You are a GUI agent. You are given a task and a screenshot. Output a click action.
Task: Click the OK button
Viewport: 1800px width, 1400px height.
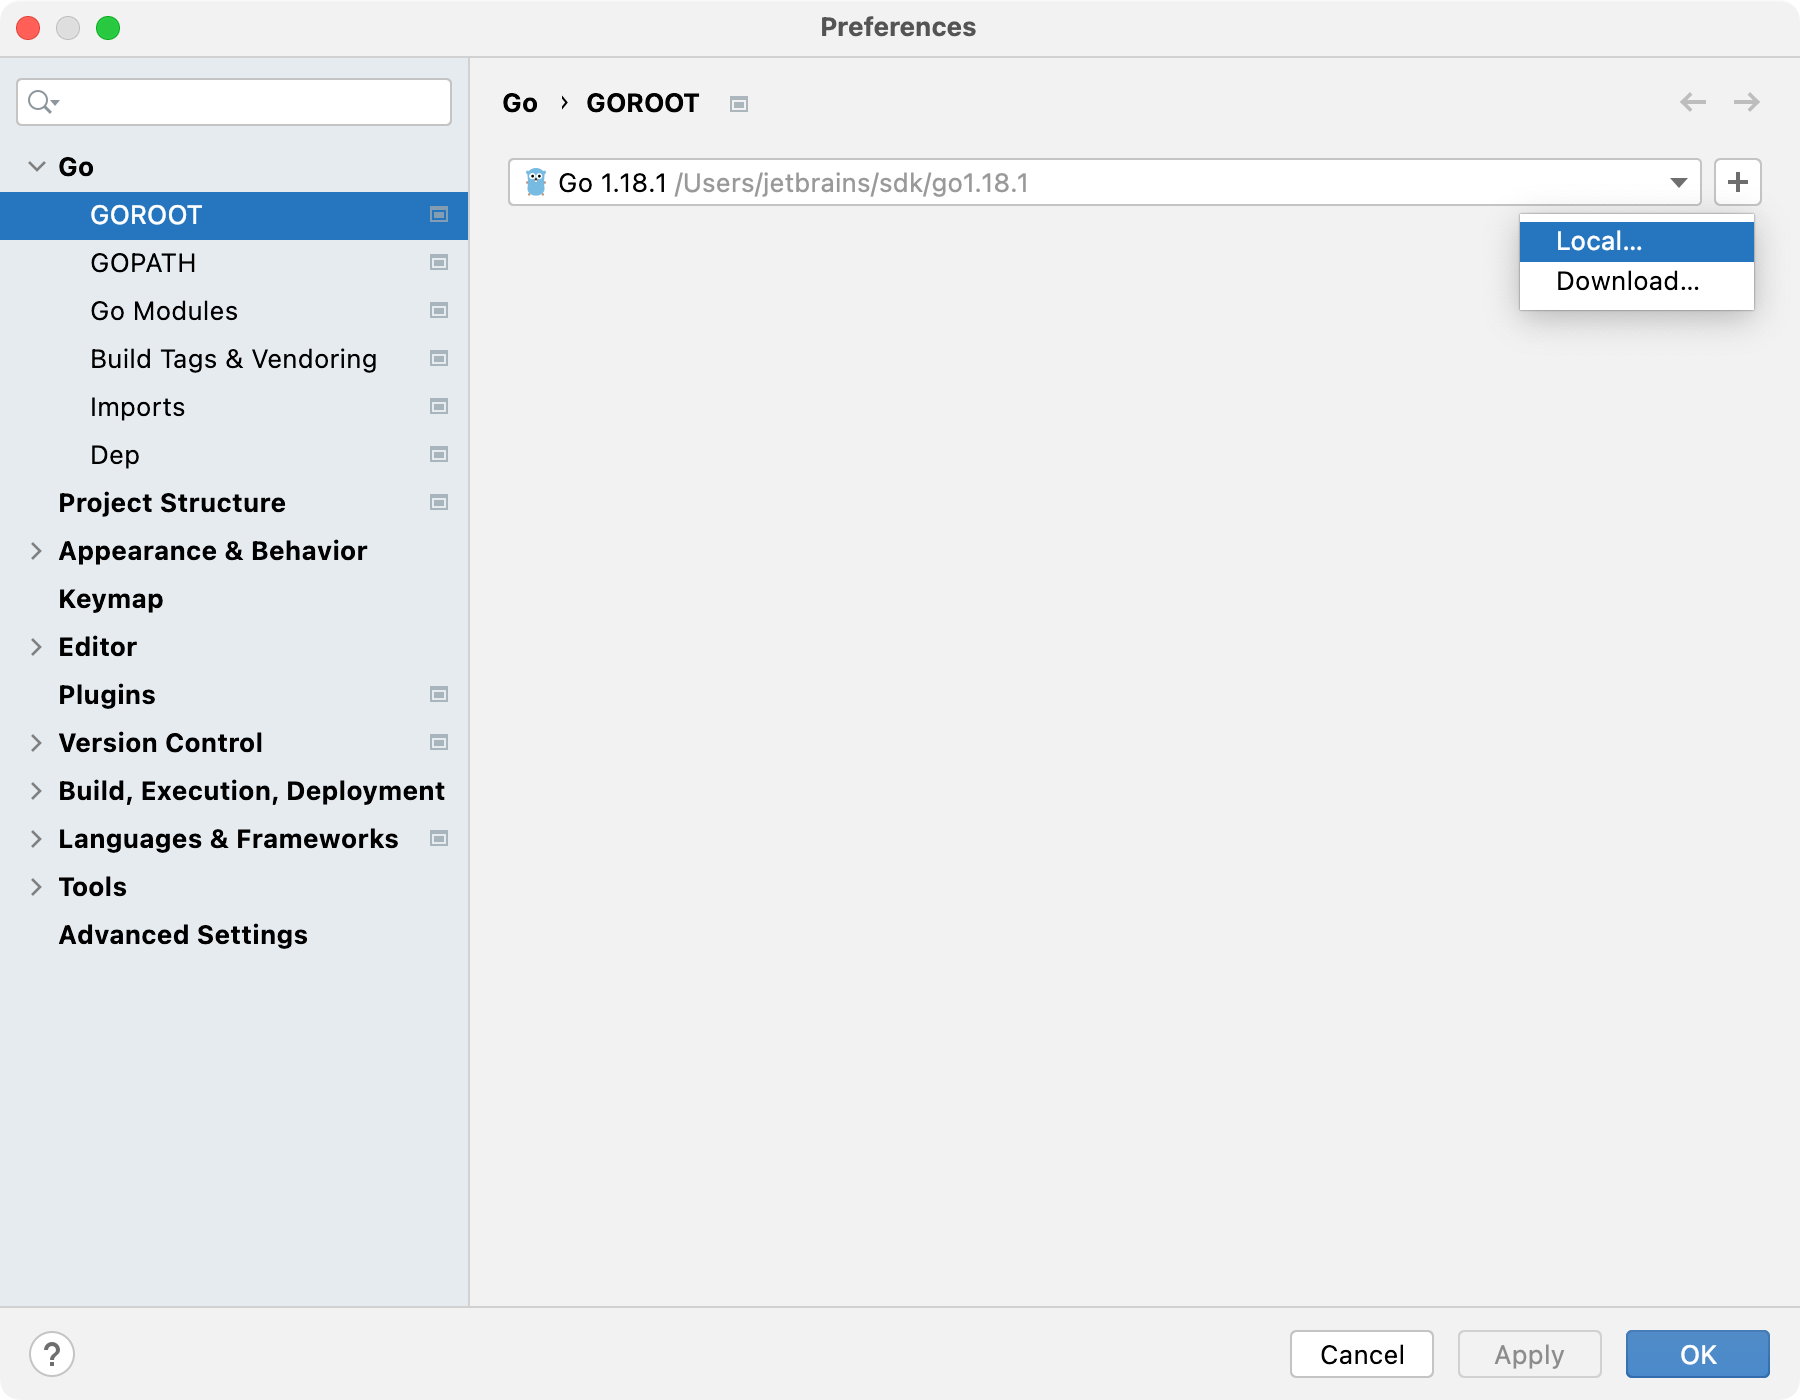(1697, 1354)
